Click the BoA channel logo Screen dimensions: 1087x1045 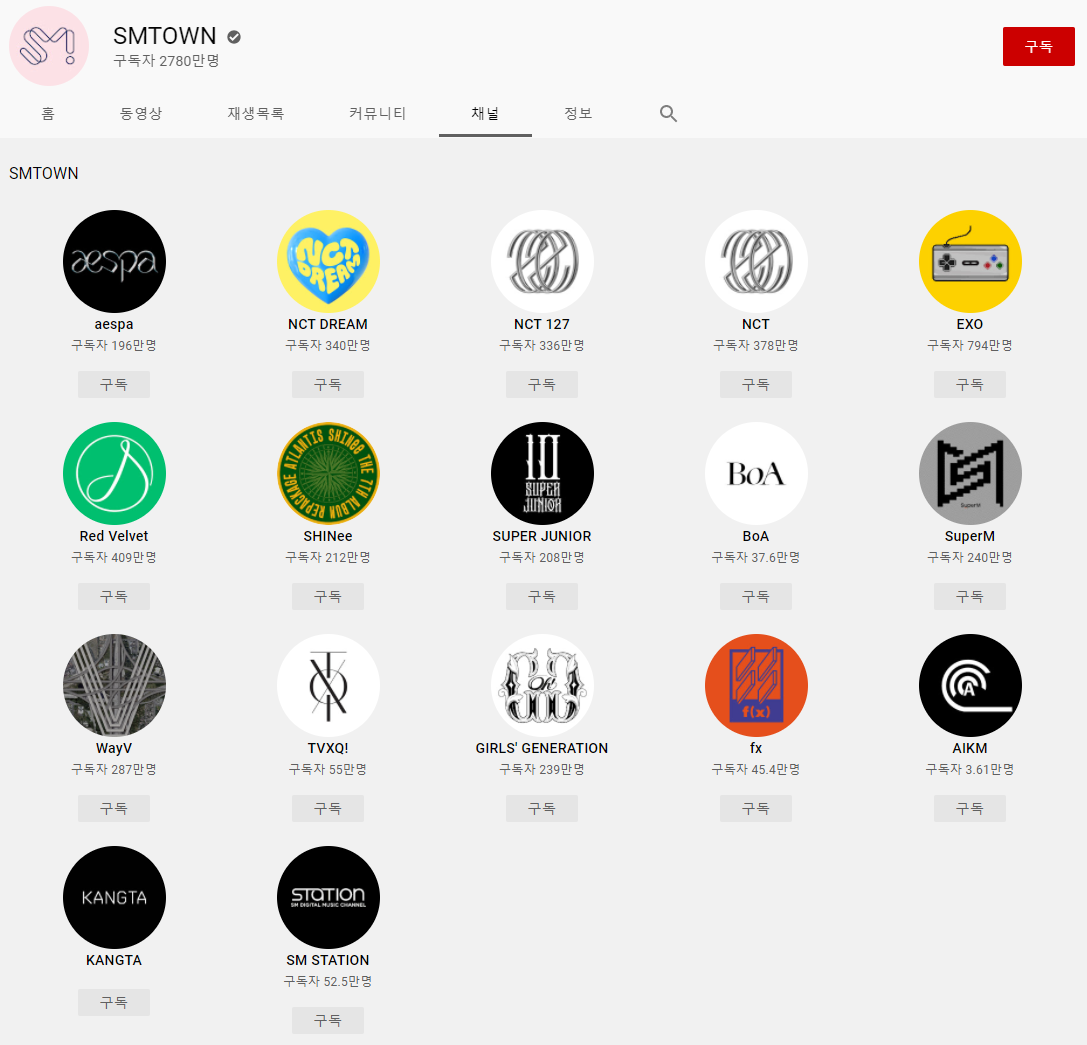point(756,474)
